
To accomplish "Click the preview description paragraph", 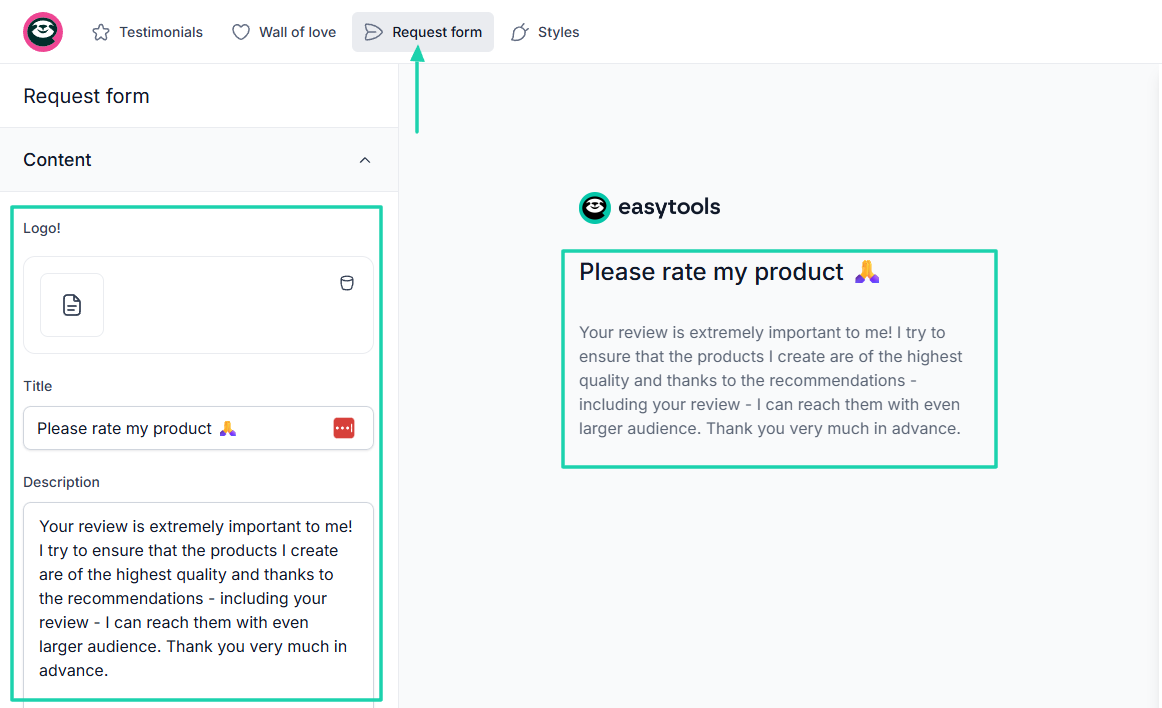I will pyautogui.click(x=770, y=380).
